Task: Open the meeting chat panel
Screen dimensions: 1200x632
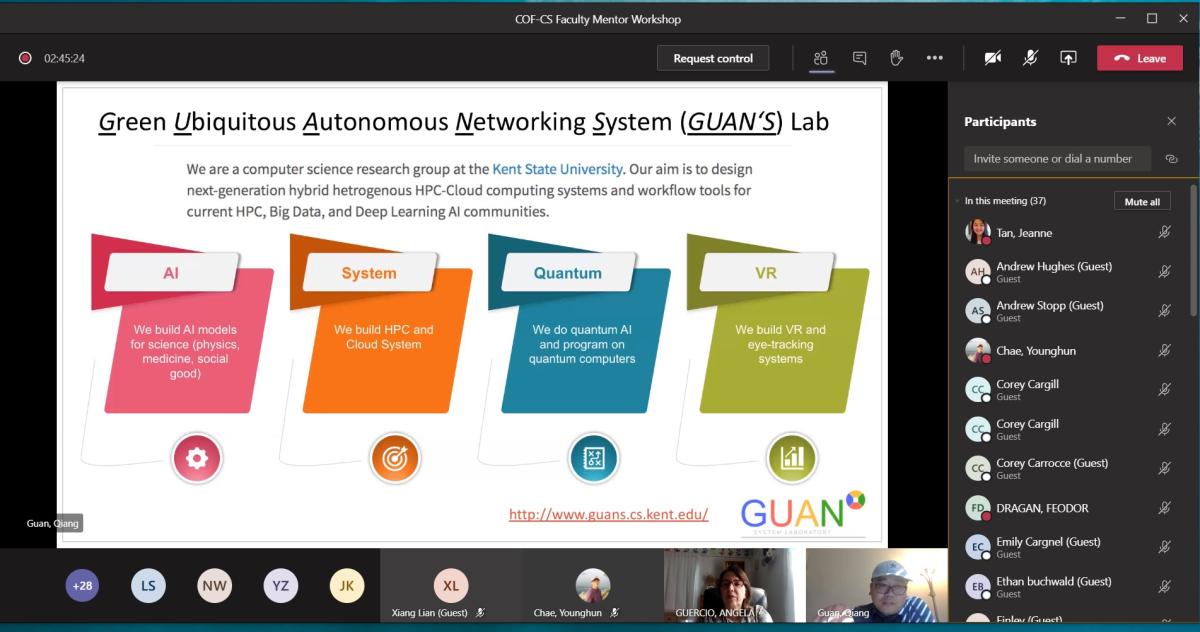Action: pyautogui.click(x=859, y=58)
